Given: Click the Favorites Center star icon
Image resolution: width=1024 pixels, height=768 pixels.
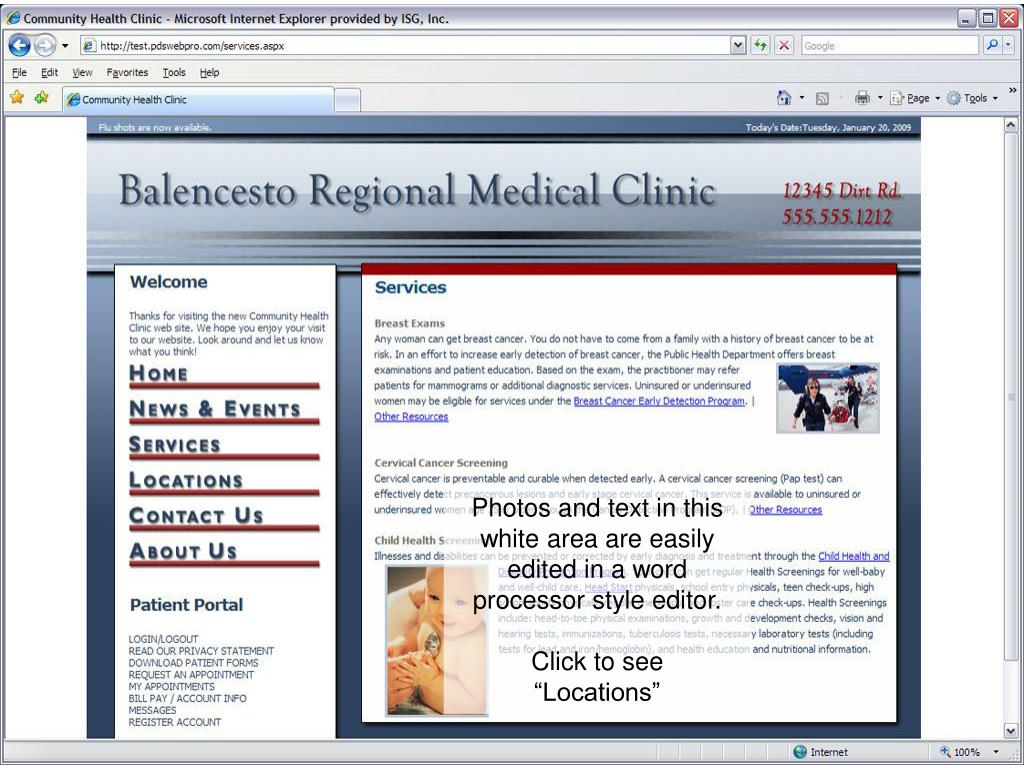Looking at the screenshot, I should tap(18, 98).
